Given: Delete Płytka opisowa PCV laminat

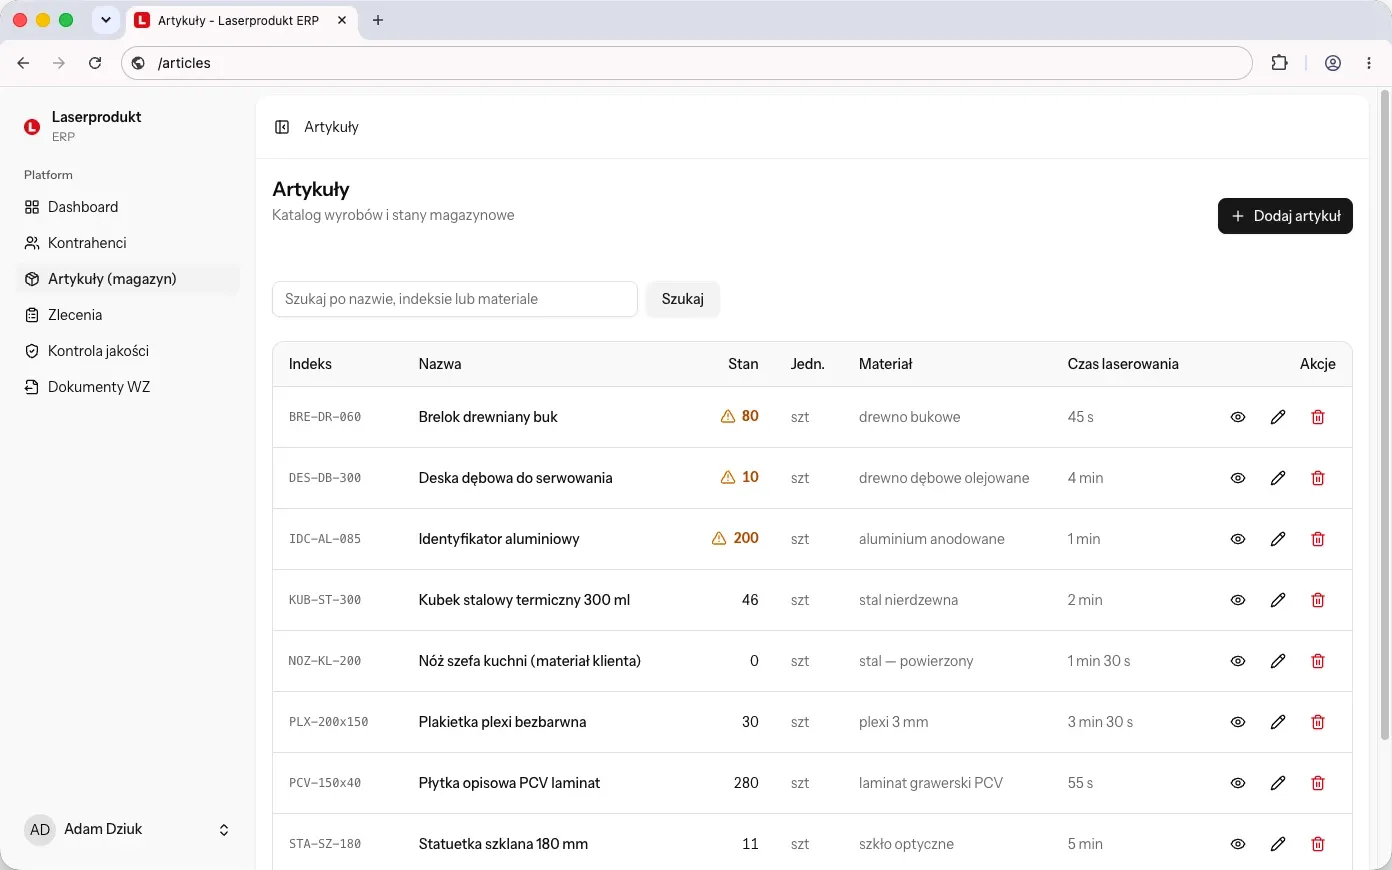Looking at the screenshot, I should coord(1318,783).
